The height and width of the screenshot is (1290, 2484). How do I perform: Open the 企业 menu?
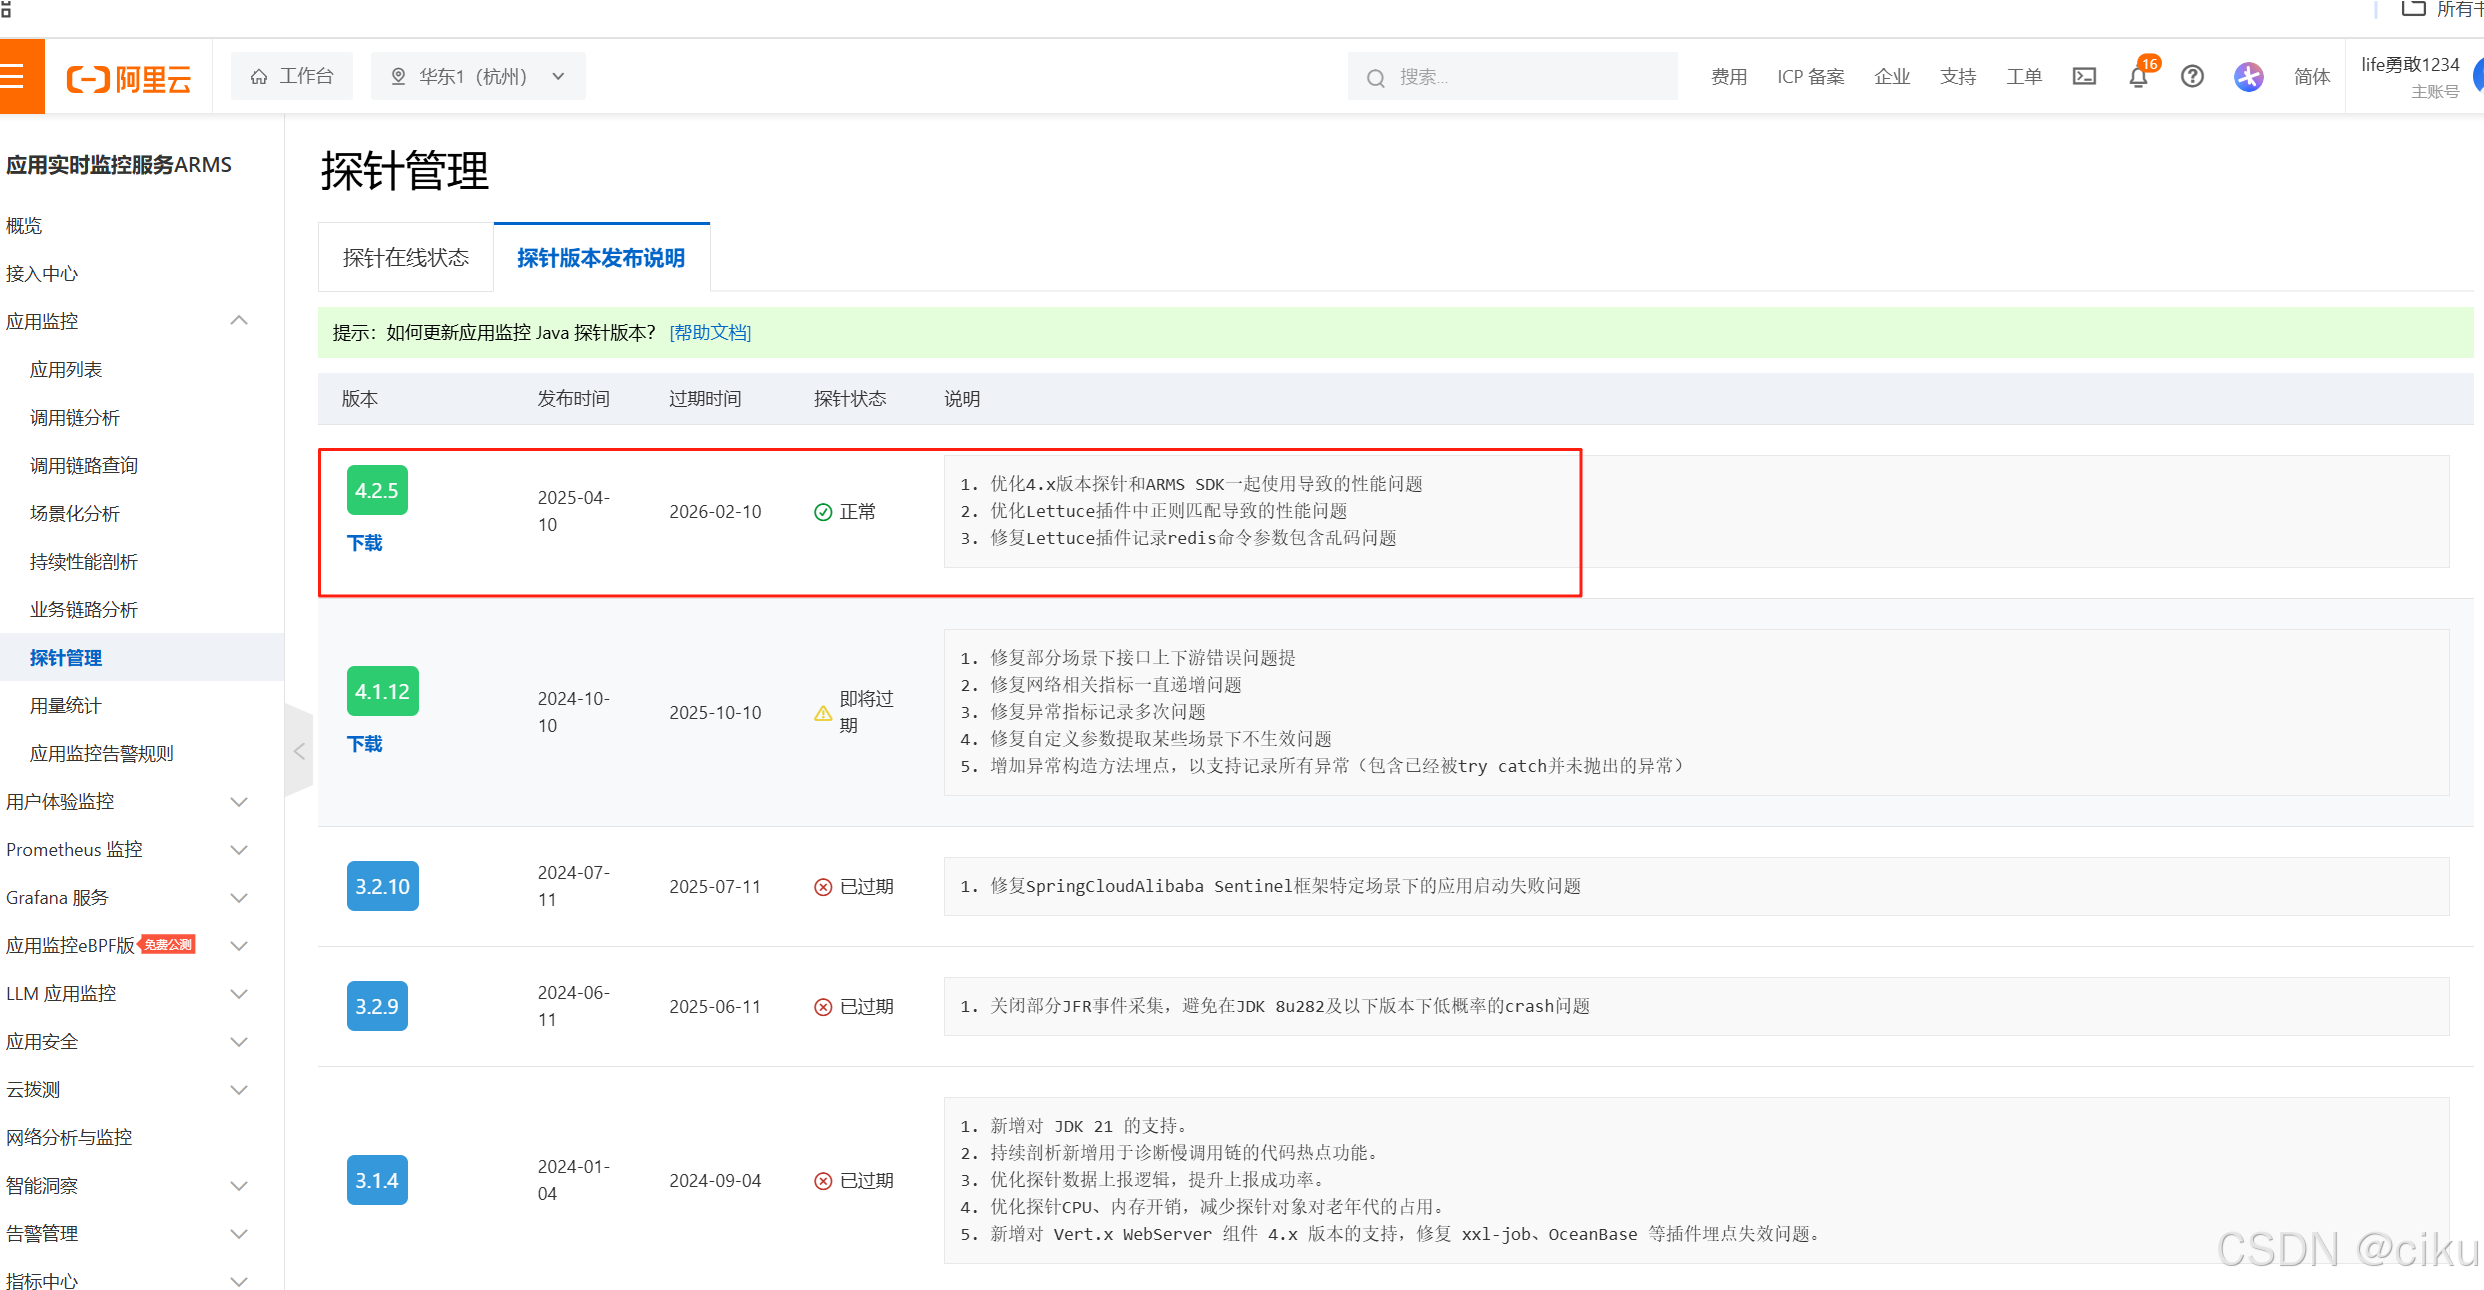click(1891, 77)
